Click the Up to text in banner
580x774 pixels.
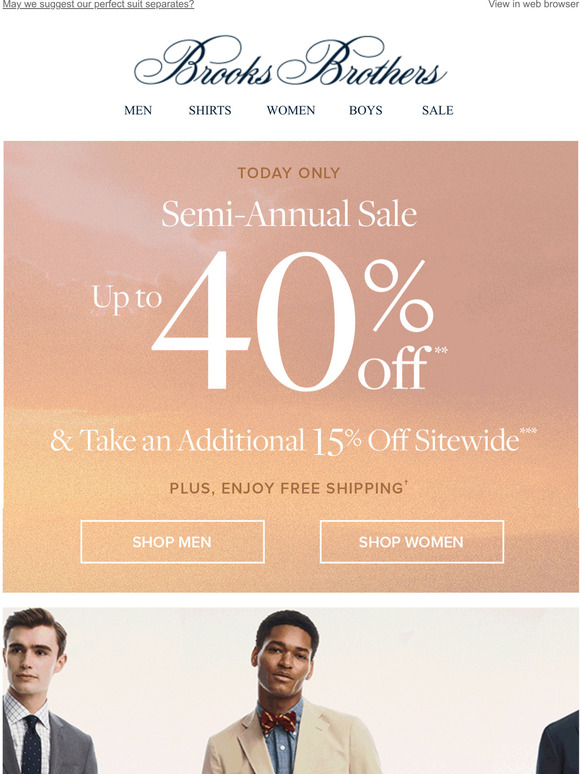pyautogui.click(x=127, y=299)
